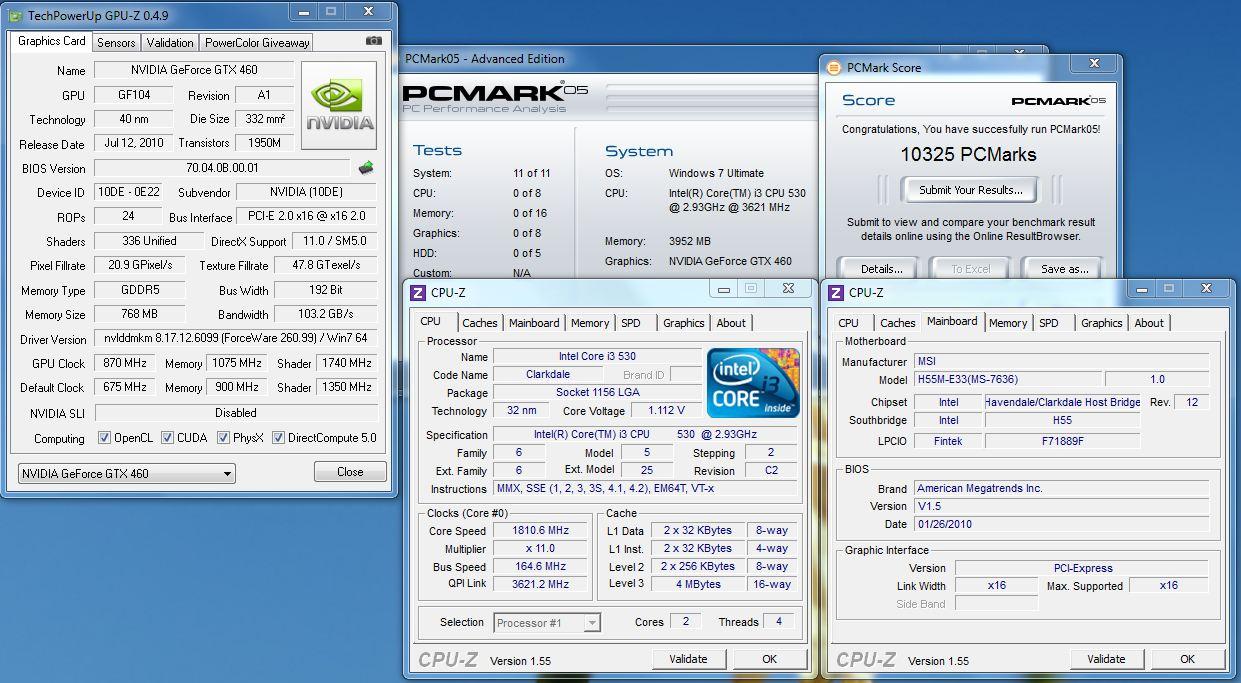Click the Driver Version field in GPU-Z
Image resolution: width=1241 pixels, height=683 pixels.
point(235,339)
